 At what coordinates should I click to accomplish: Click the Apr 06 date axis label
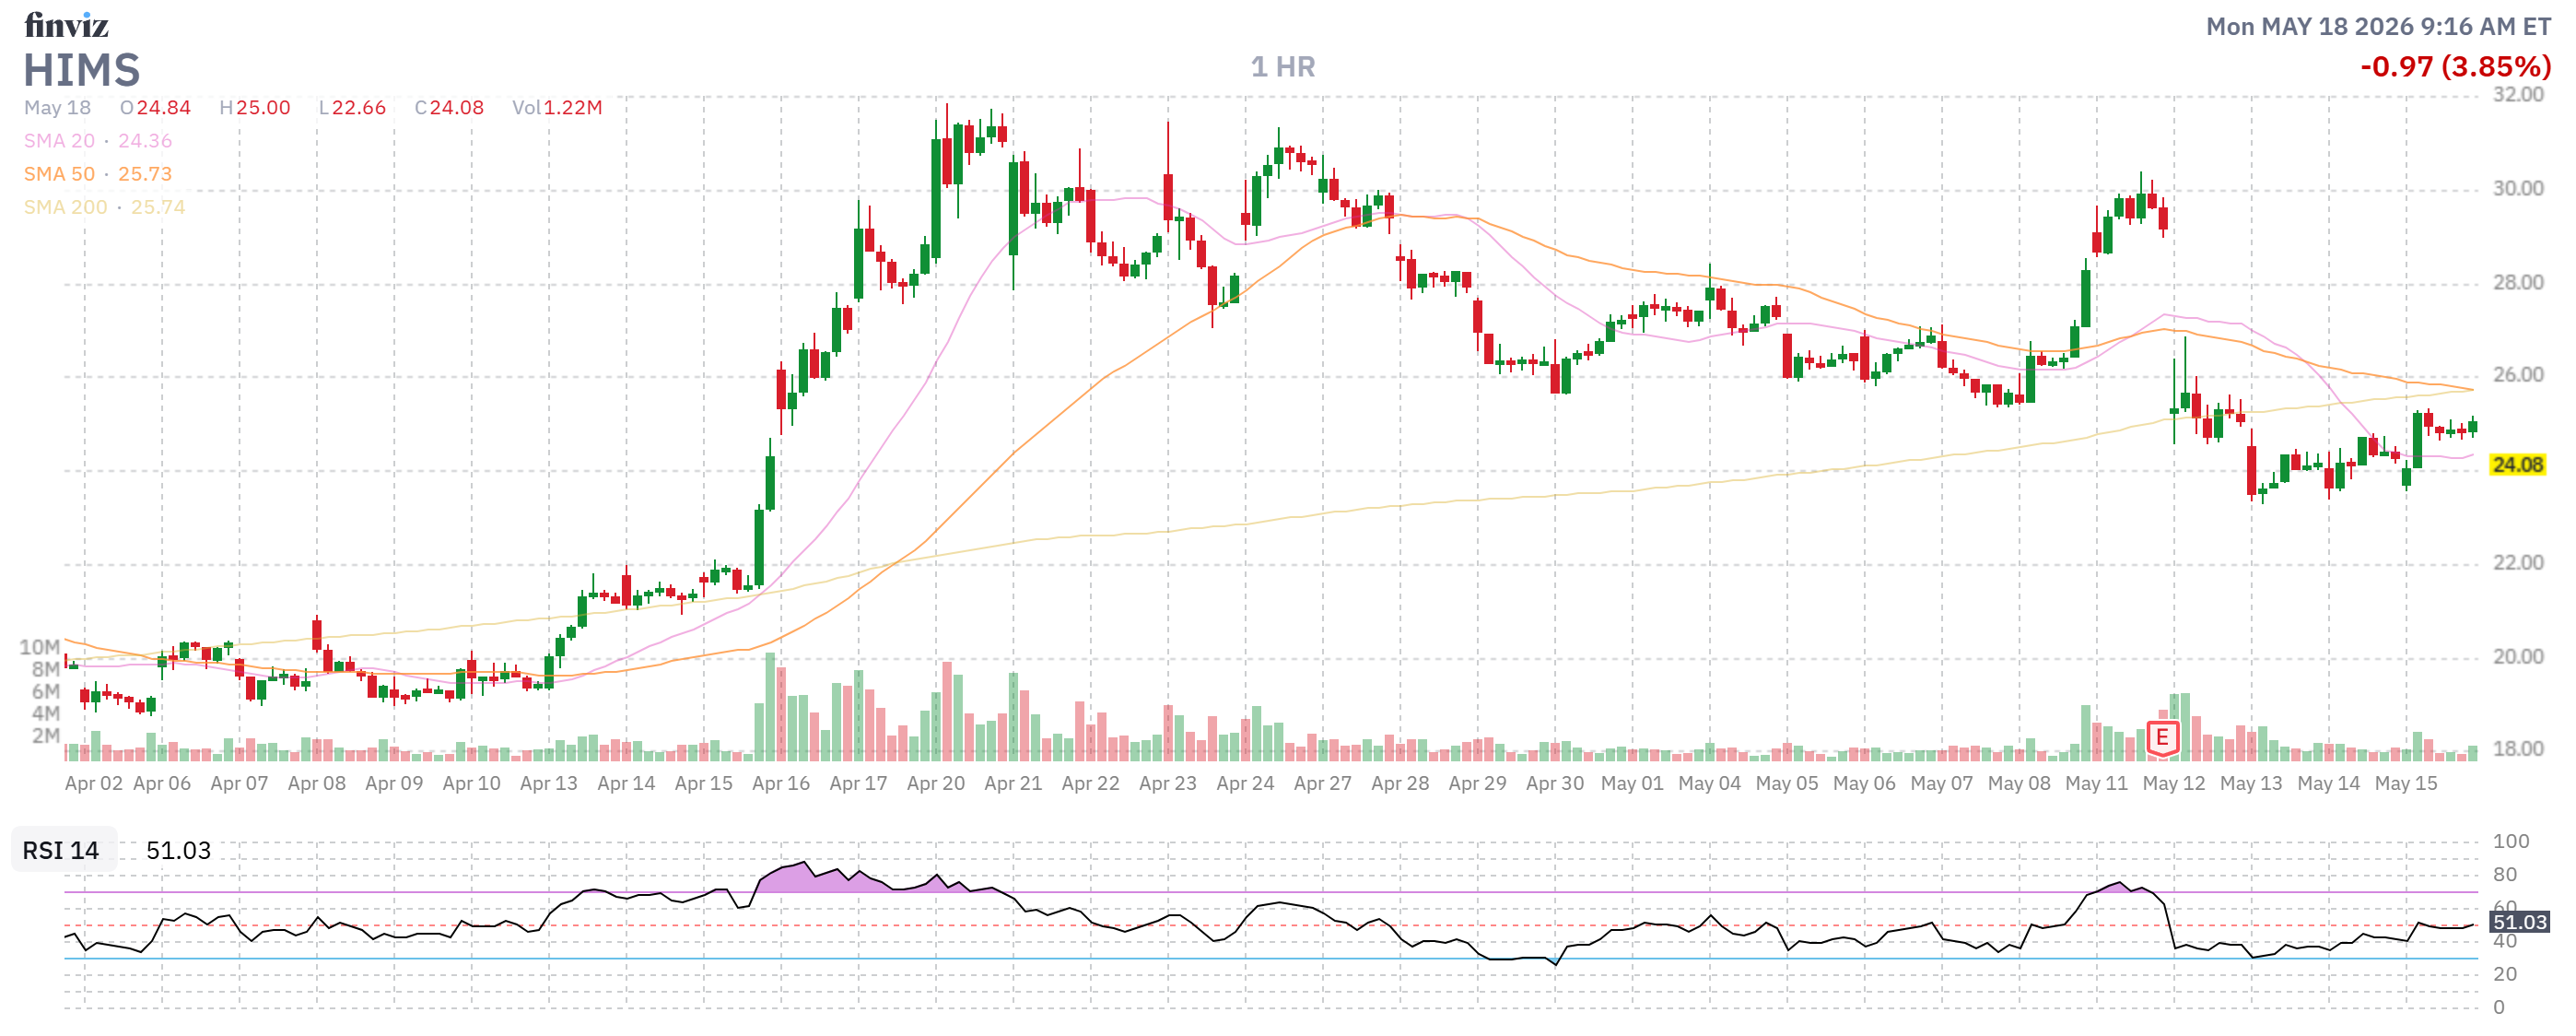point(162,783)
